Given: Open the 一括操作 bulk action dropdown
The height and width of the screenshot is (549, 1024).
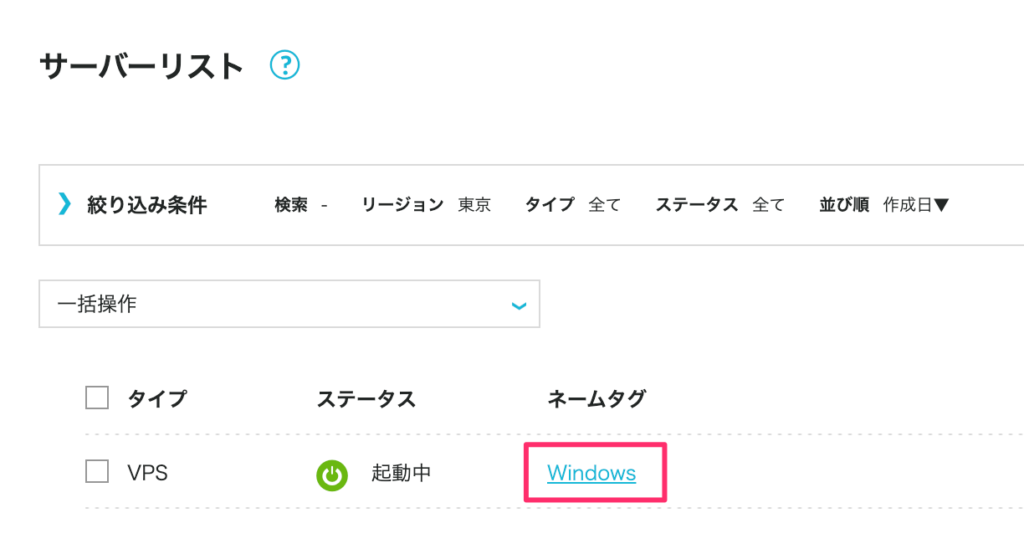Looking at the screenshot, I should pos(289,304).
